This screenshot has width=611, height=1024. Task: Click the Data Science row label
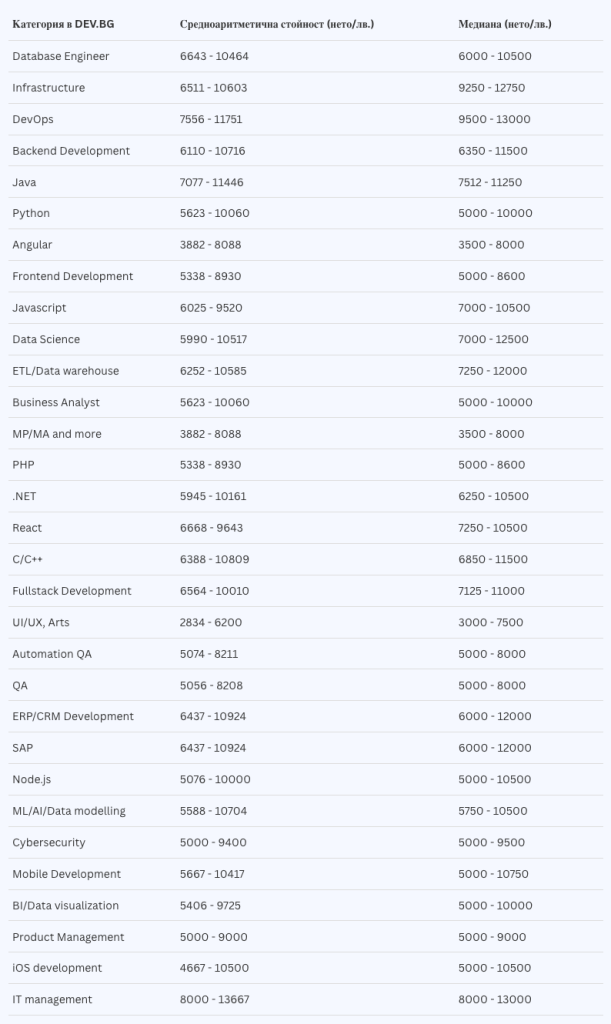(x=46, y=339)
